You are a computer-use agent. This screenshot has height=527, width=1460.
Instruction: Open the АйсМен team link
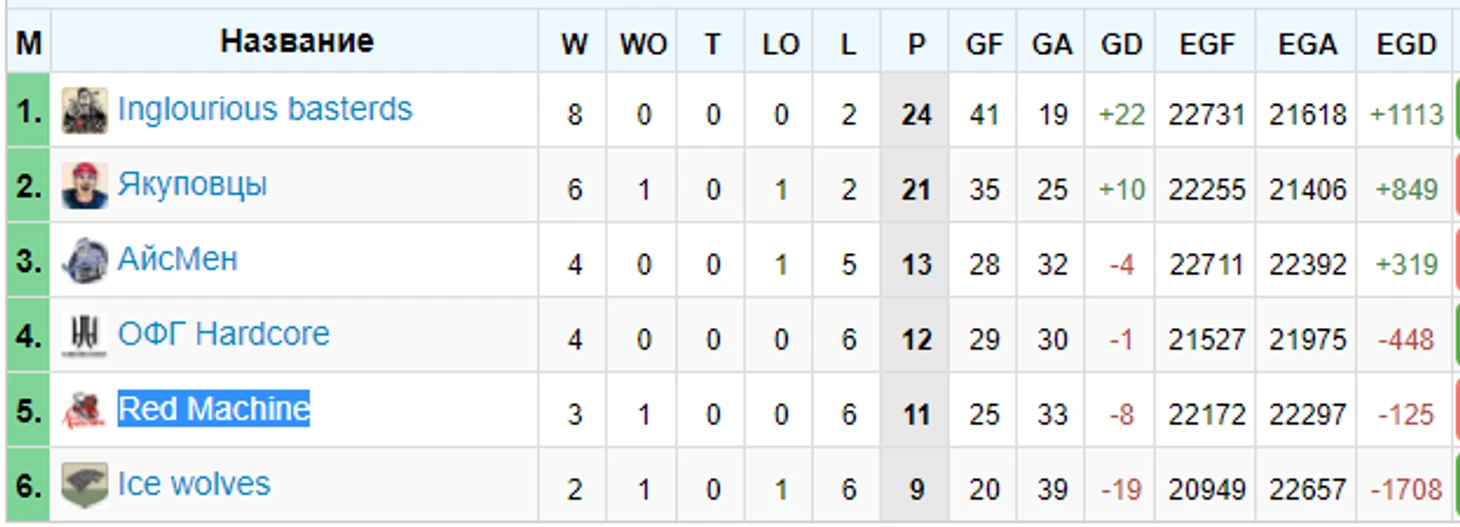(x=178, y=259)
